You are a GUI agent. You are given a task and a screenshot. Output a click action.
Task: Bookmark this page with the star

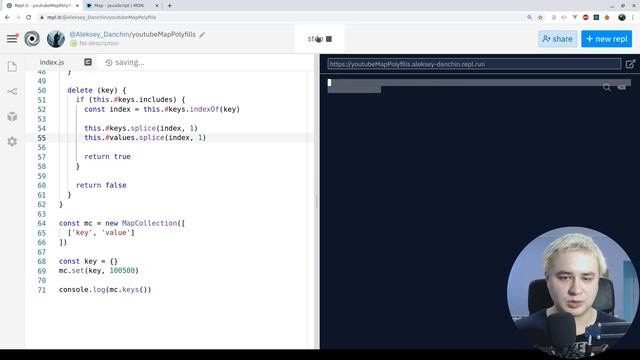540,17
